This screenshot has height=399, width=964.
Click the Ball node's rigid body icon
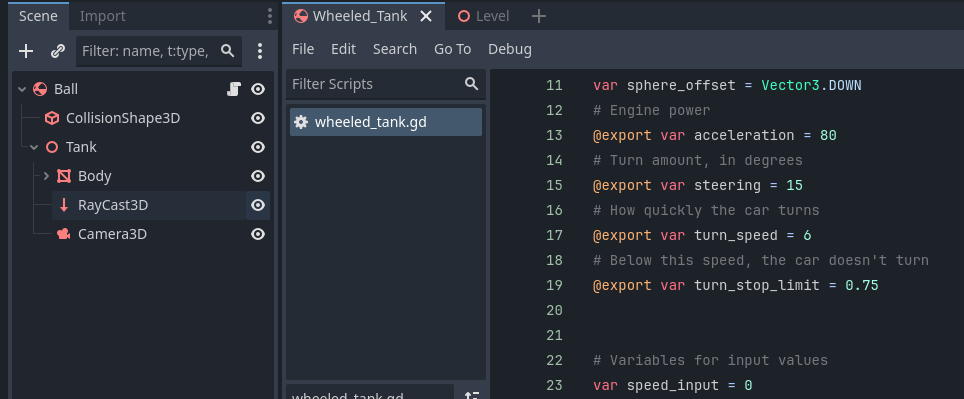click(x=40, y=89)
